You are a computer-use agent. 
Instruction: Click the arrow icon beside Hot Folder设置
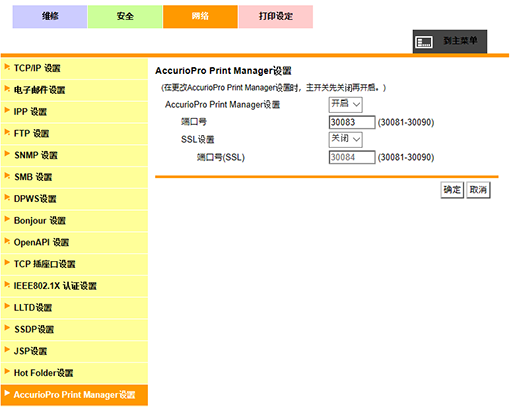pyautogui.click(x=7, y=372)
